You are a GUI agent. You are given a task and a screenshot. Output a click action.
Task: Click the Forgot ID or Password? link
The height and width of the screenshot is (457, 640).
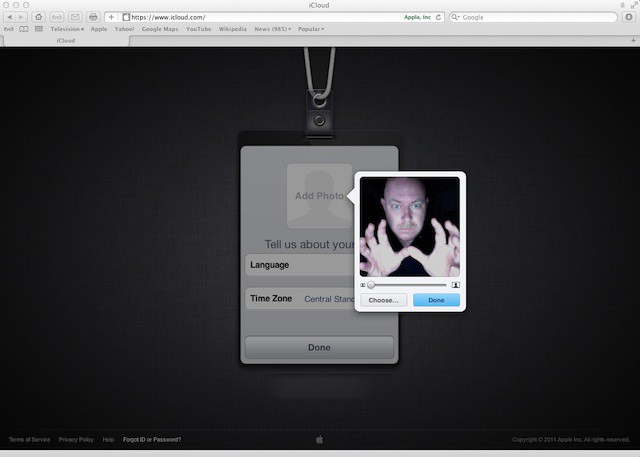(x=152, y=439)
